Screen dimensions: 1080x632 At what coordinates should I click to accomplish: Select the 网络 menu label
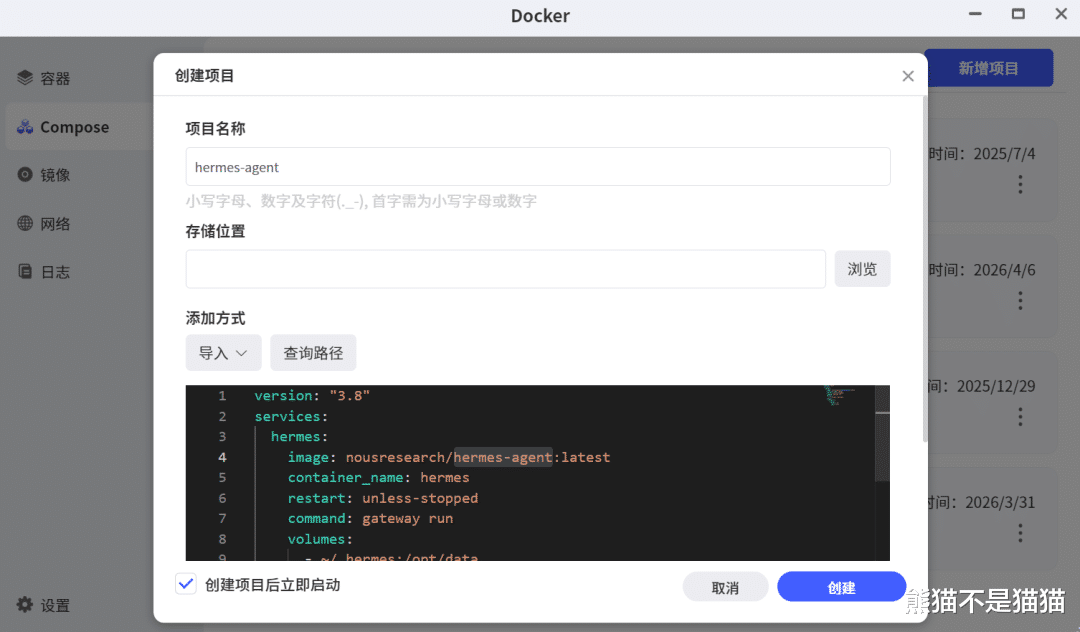point(55,224)
